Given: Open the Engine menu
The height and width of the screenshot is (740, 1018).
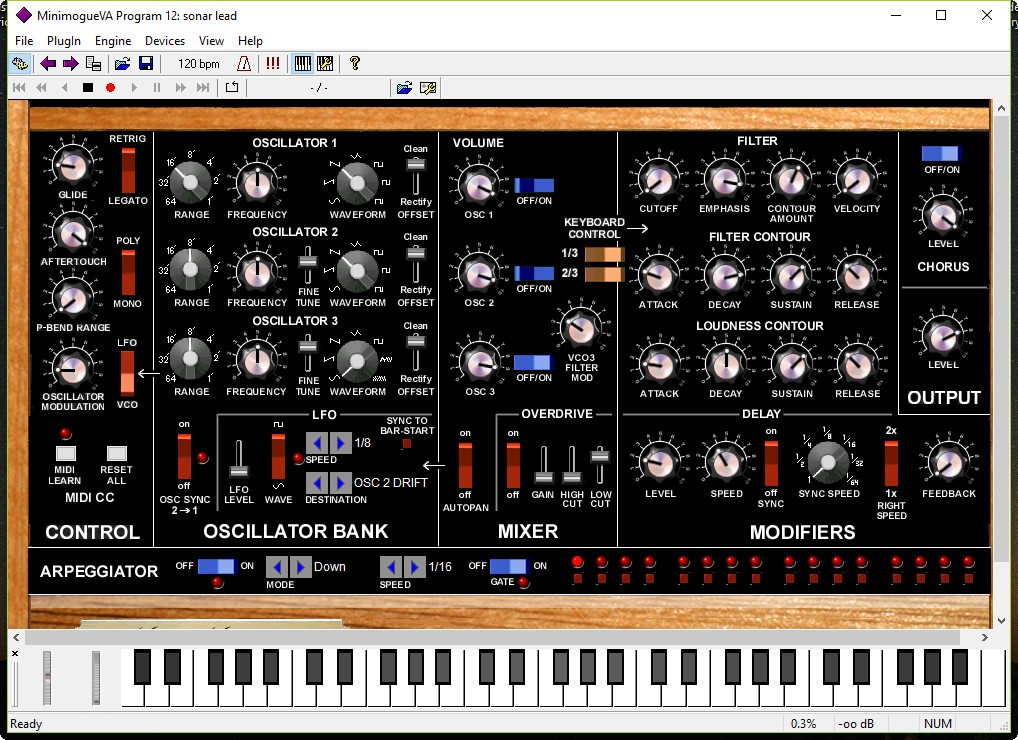Looking at the screenshot, I should pyautogui.click(x=113, y=41).
